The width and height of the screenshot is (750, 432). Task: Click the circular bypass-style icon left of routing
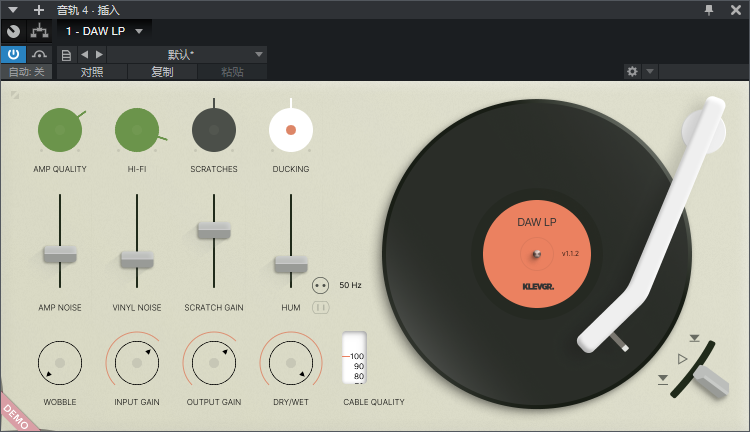[13, 32]
